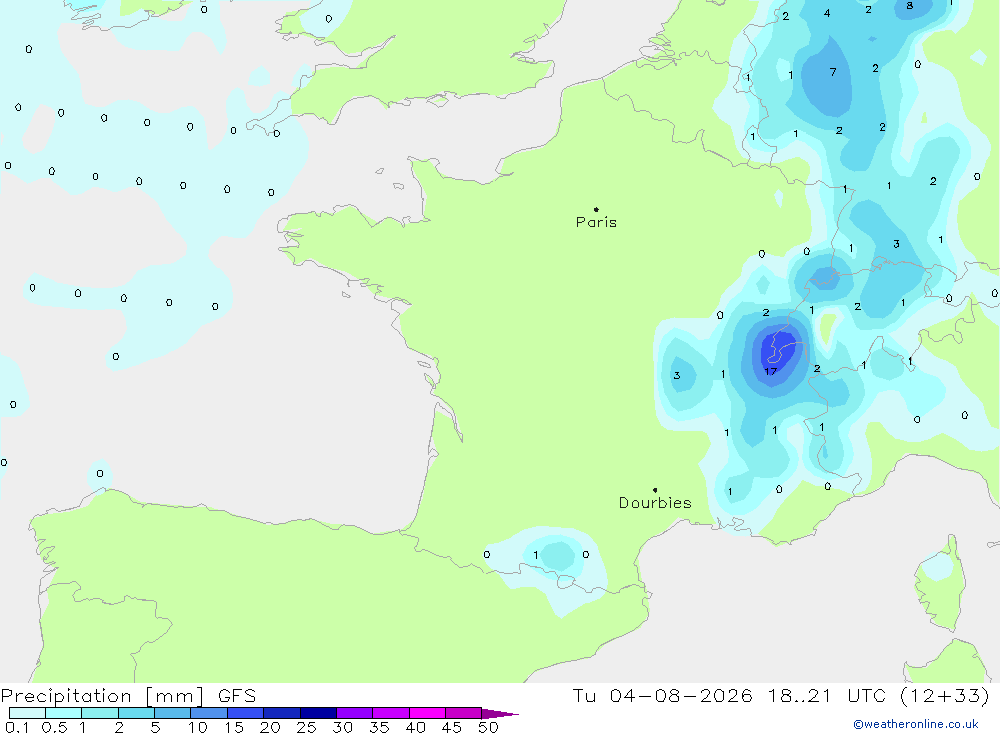Click the 4 mm precipitation value
1000x733 pixels.
pyautogui.click(x=827, y=13)
